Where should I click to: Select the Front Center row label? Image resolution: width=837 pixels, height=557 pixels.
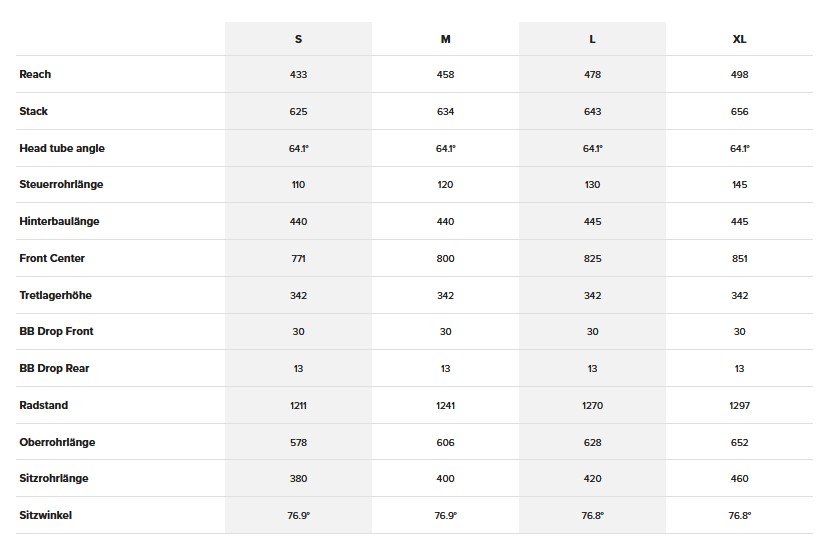click(x=52, y=258)
